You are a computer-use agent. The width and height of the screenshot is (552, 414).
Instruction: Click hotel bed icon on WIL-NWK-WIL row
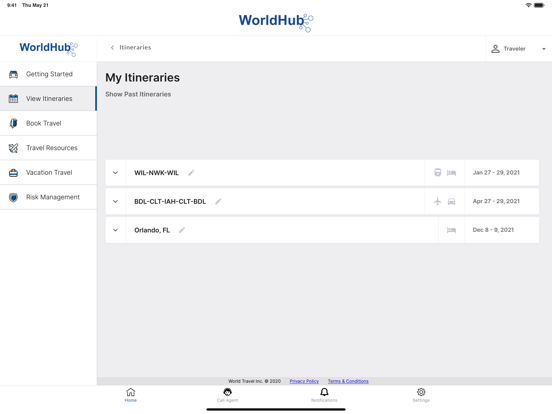pyautogui.click(x=451, y=173)
